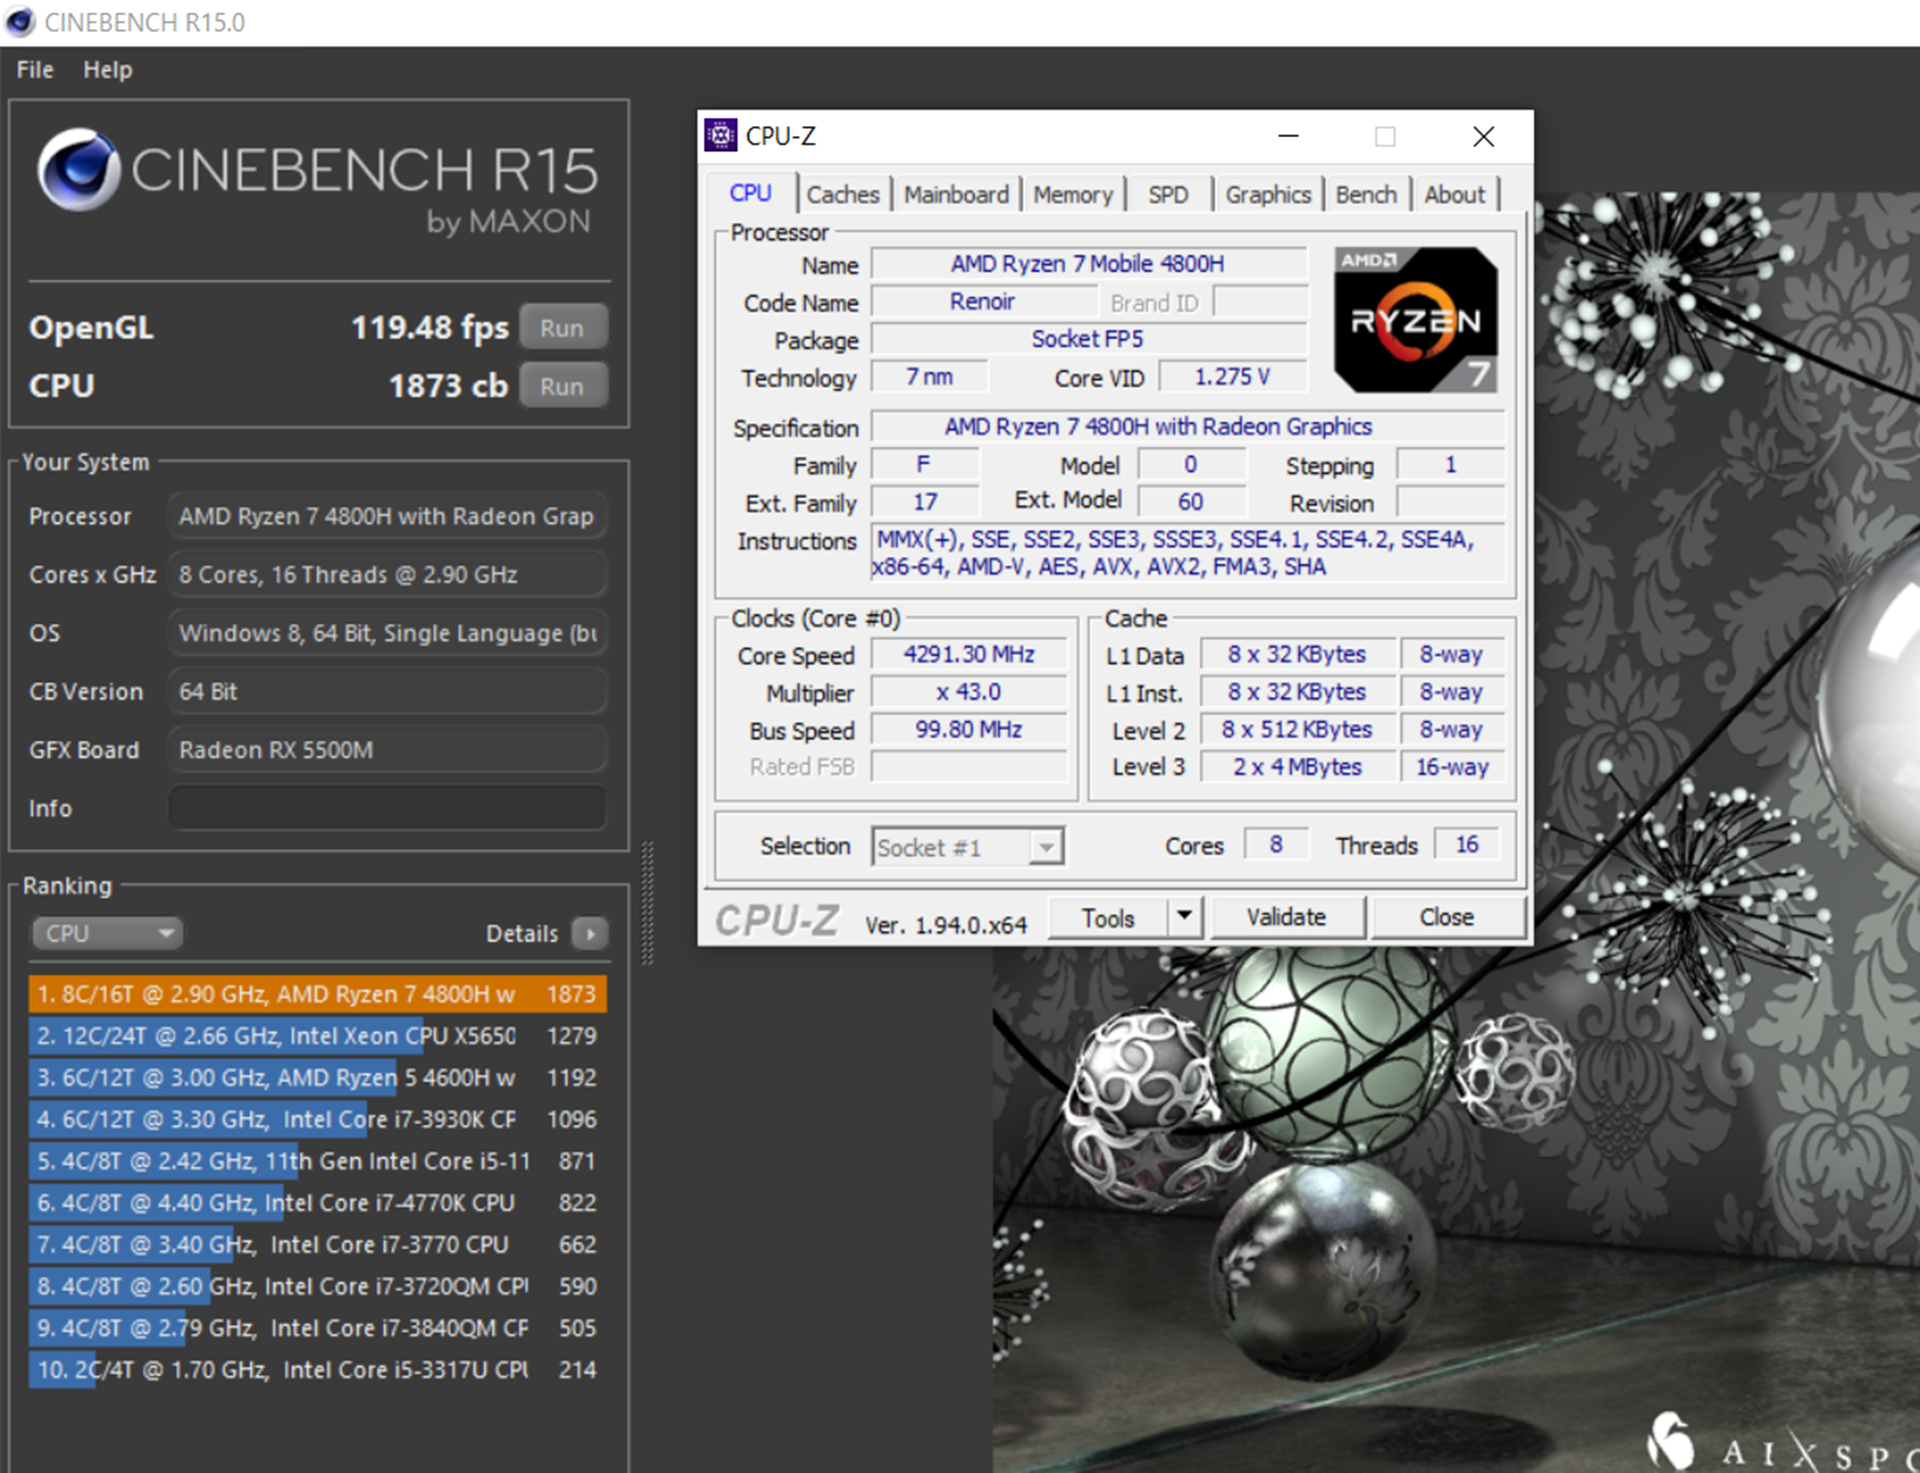1920x1473 pixels.
Task: Click the Cores value 8 in CPU-Z
Action: point(1276,845)
